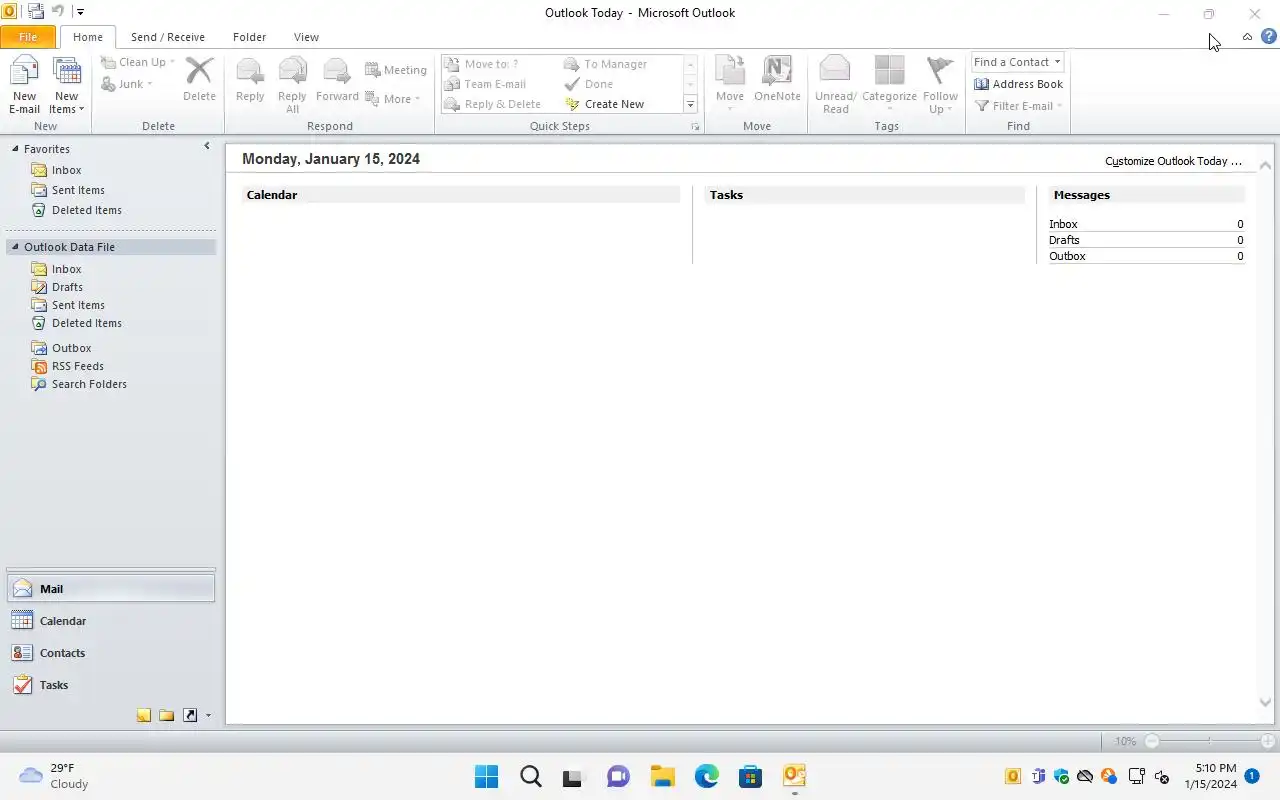
Task: Switch to Contacts in the navigation pane
Action: (x=111, y=653)
